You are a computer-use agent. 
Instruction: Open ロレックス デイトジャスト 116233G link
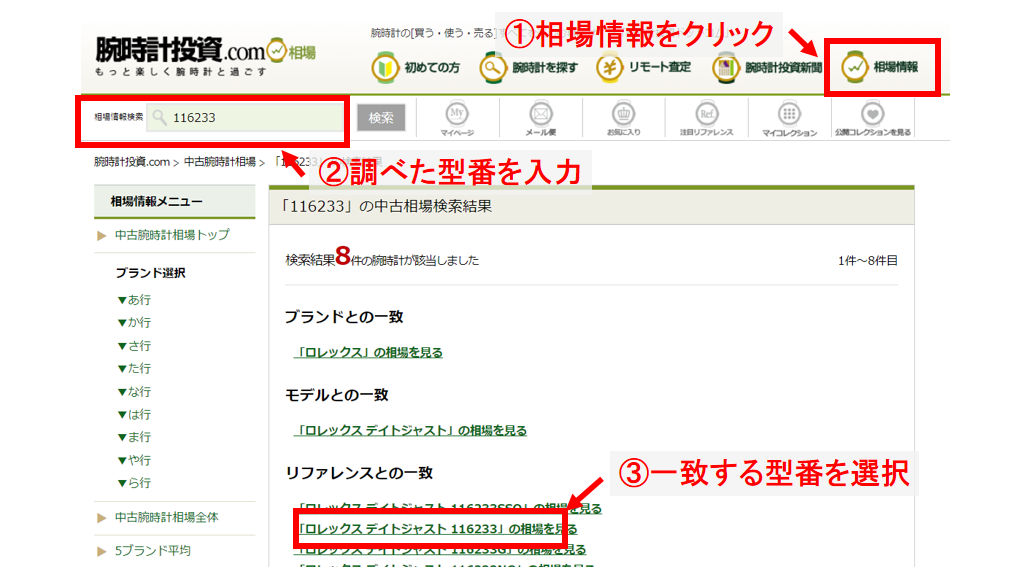(x=441, y=549)
